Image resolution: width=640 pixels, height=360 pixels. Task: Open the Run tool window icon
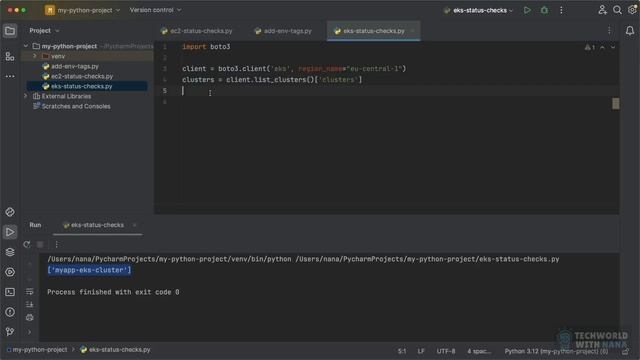[x=10, y=232]
